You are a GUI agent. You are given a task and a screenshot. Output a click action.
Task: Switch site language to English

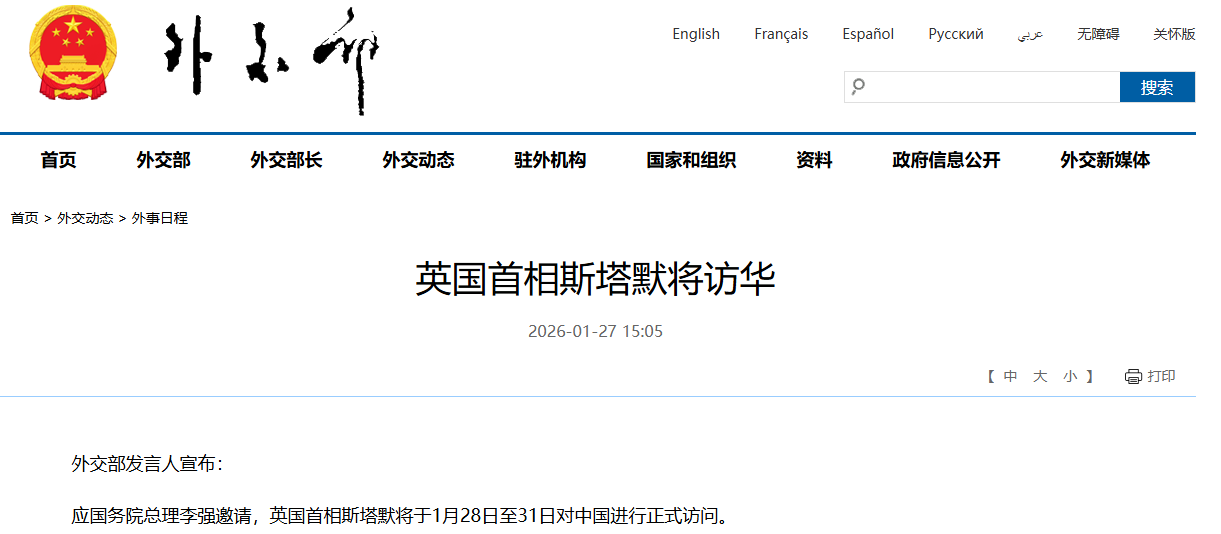(x=696, y=34)
